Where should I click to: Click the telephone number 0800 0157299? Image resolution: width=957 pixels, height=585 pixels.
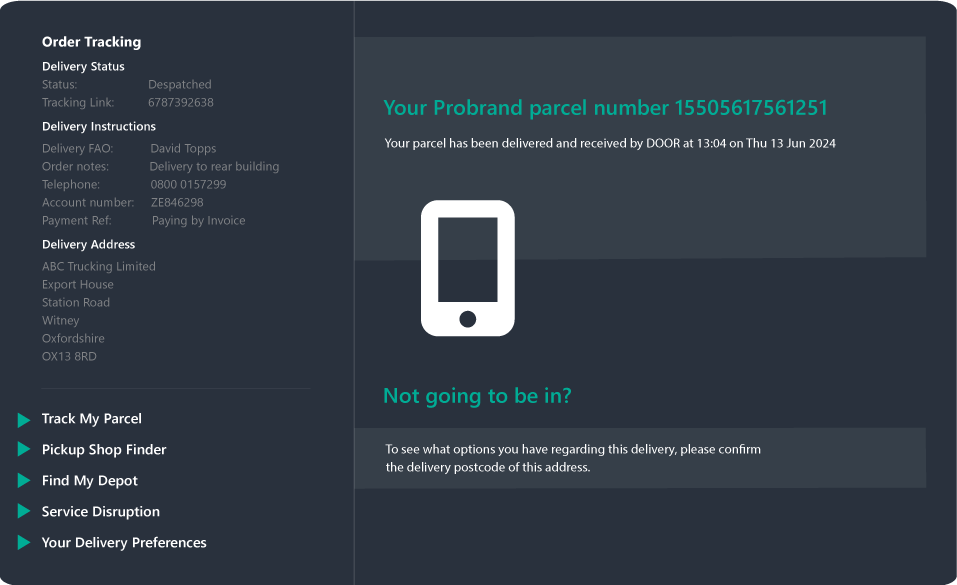coord(189,184)
